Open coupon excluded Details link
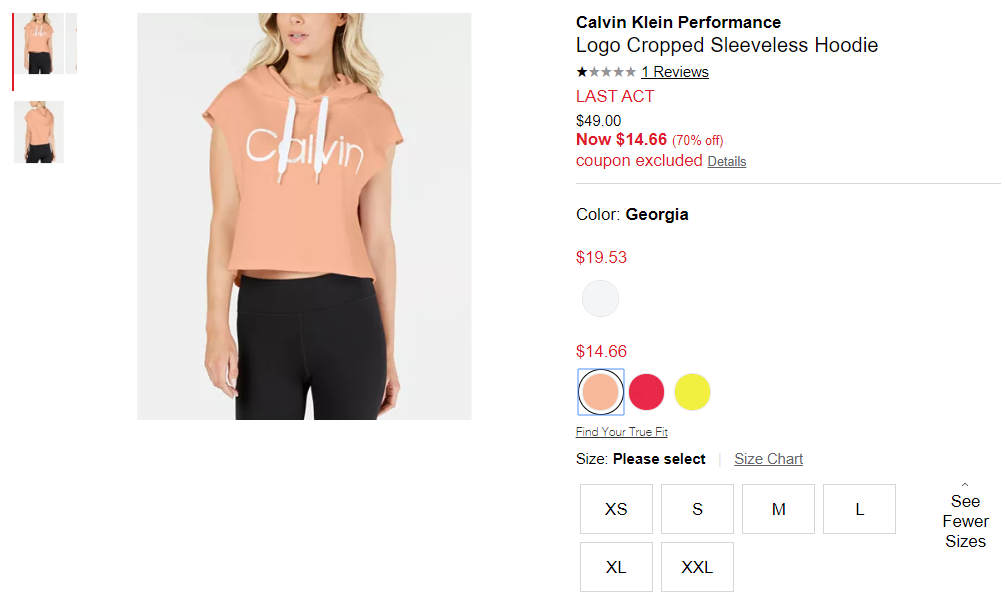The height and width of the screenshot is (597, 1005). [727, 162]
